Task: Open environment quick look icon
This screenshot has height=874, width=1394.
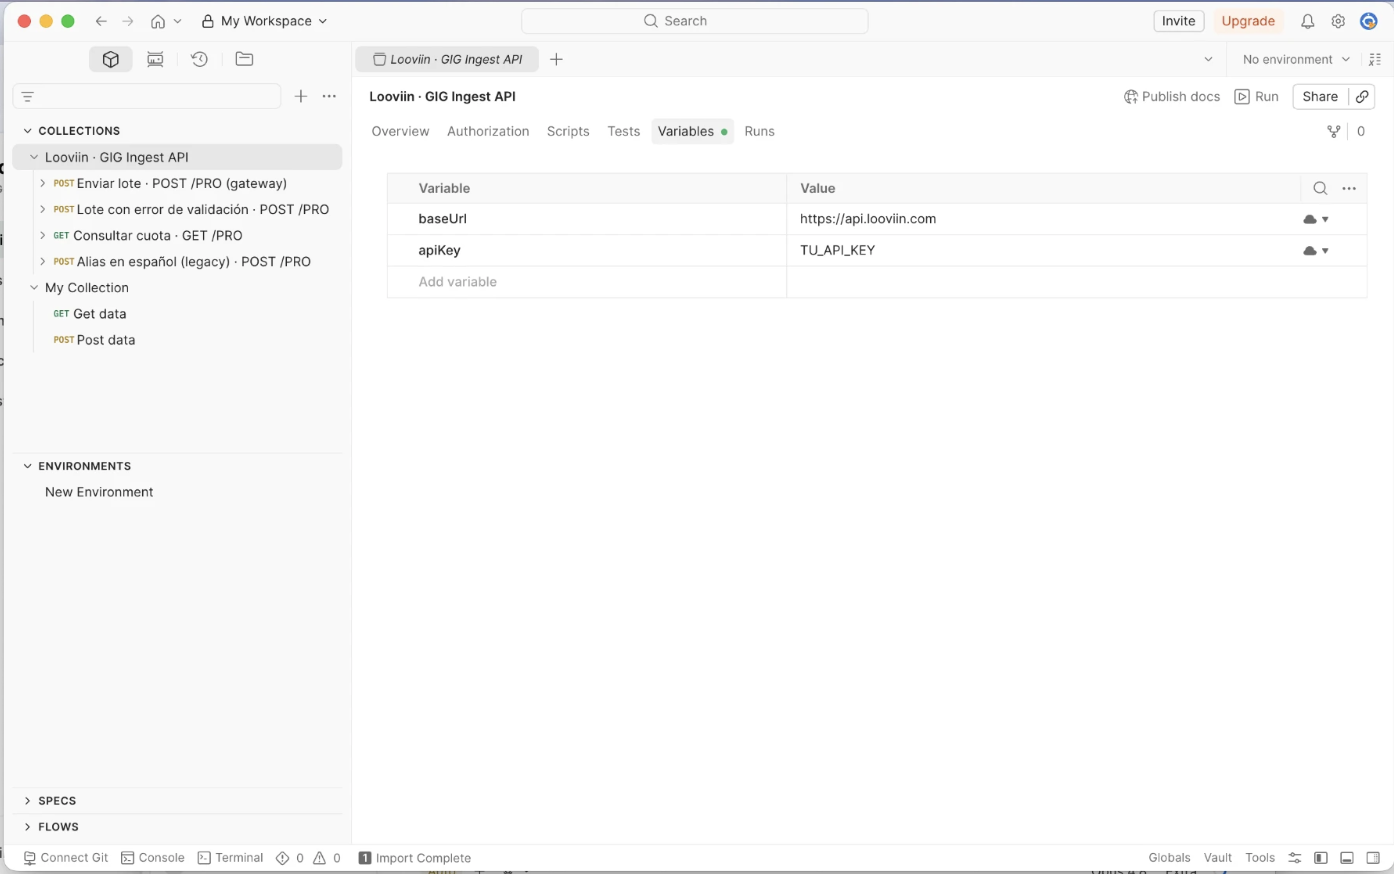Action: coord(1375,59)
